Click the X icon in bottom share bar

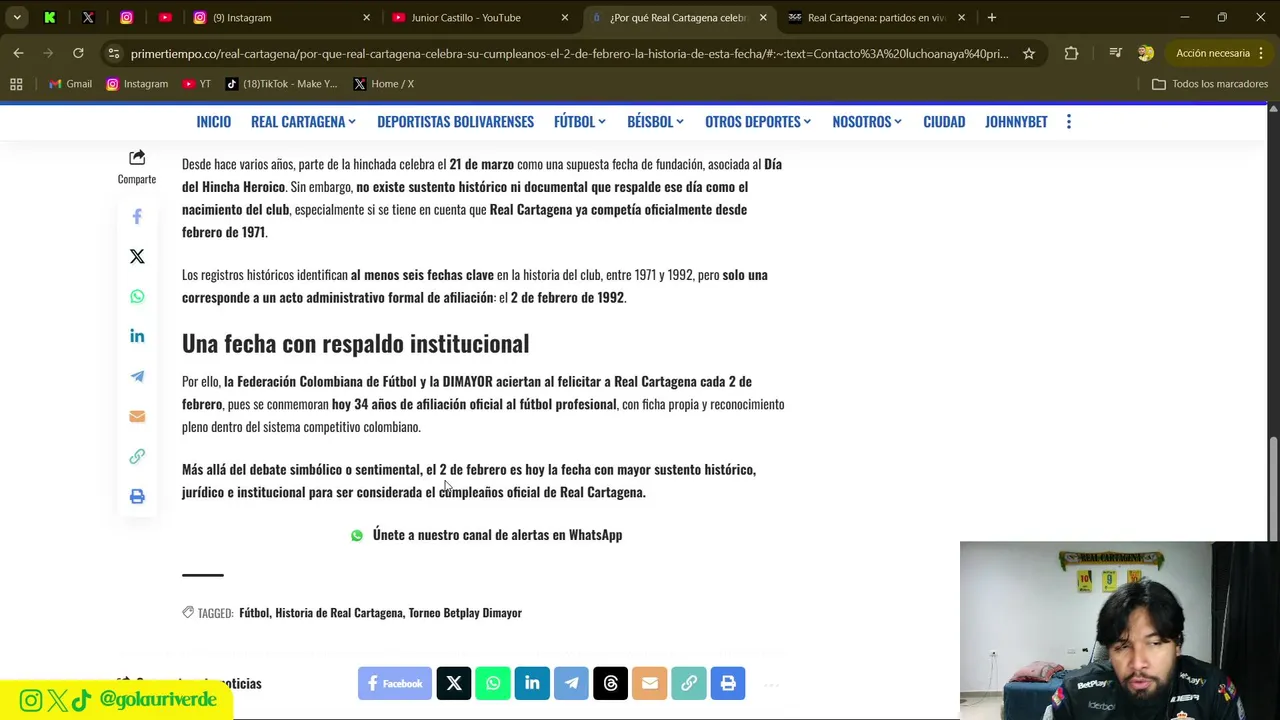click(x=454, y=683)
